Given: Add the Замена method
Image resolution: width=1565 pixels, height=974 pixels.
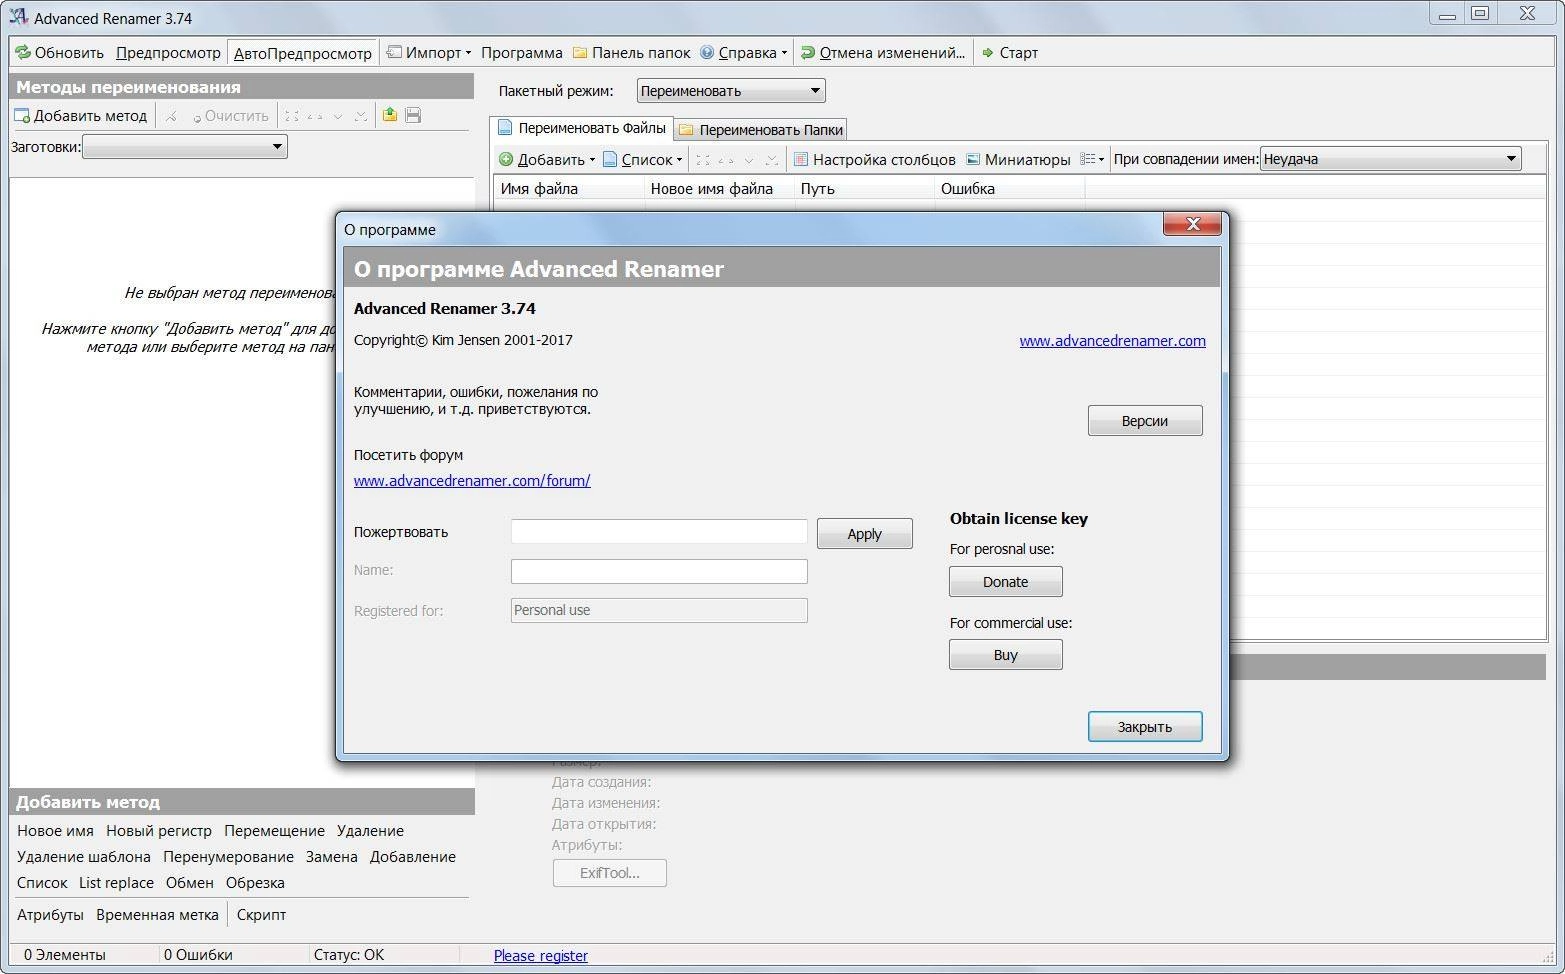Looking at the screenshot, I should tap(331, 857).
